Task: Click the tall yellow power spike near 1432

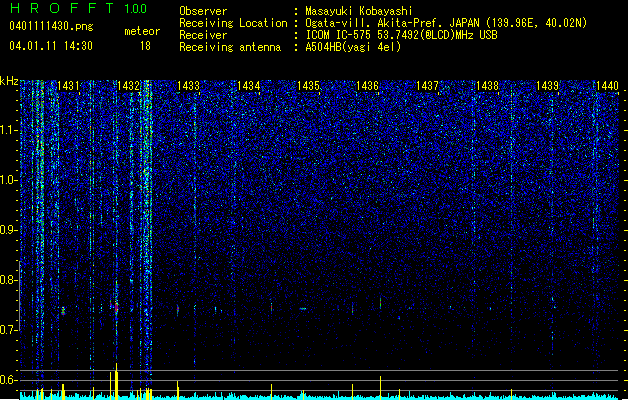Action: pyautogui.click(x=116, y=381)
